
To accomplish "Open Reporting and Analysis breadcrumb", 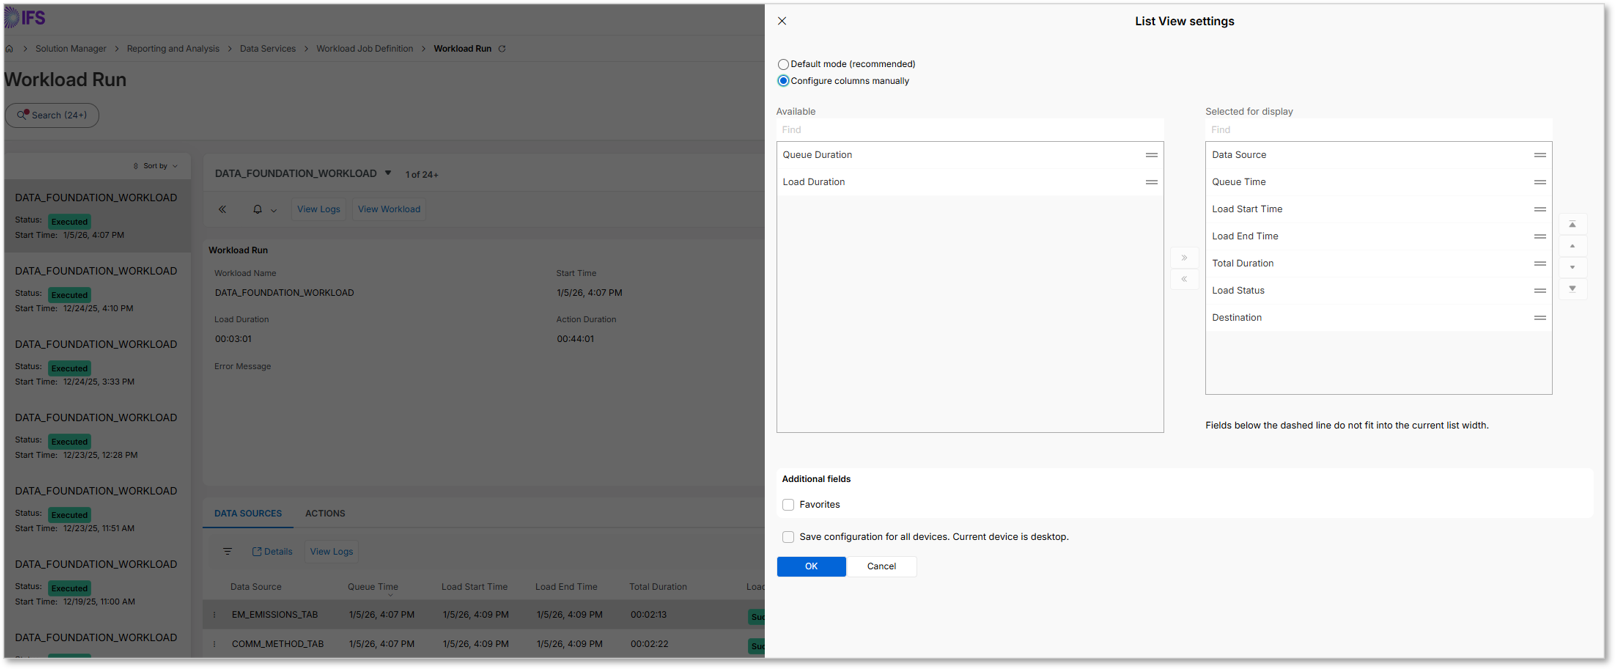I will point(173,48).
